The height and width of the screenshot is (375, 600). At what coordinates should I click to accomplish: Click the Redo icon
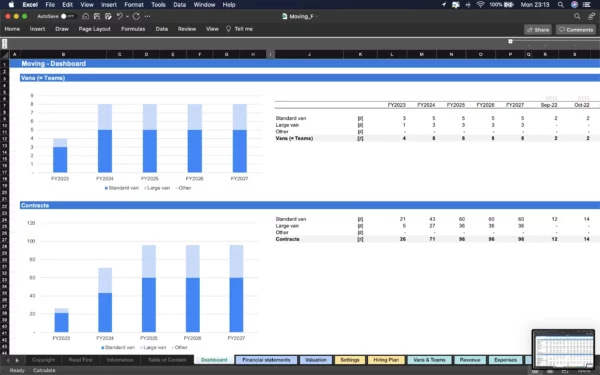pos(136,16)
